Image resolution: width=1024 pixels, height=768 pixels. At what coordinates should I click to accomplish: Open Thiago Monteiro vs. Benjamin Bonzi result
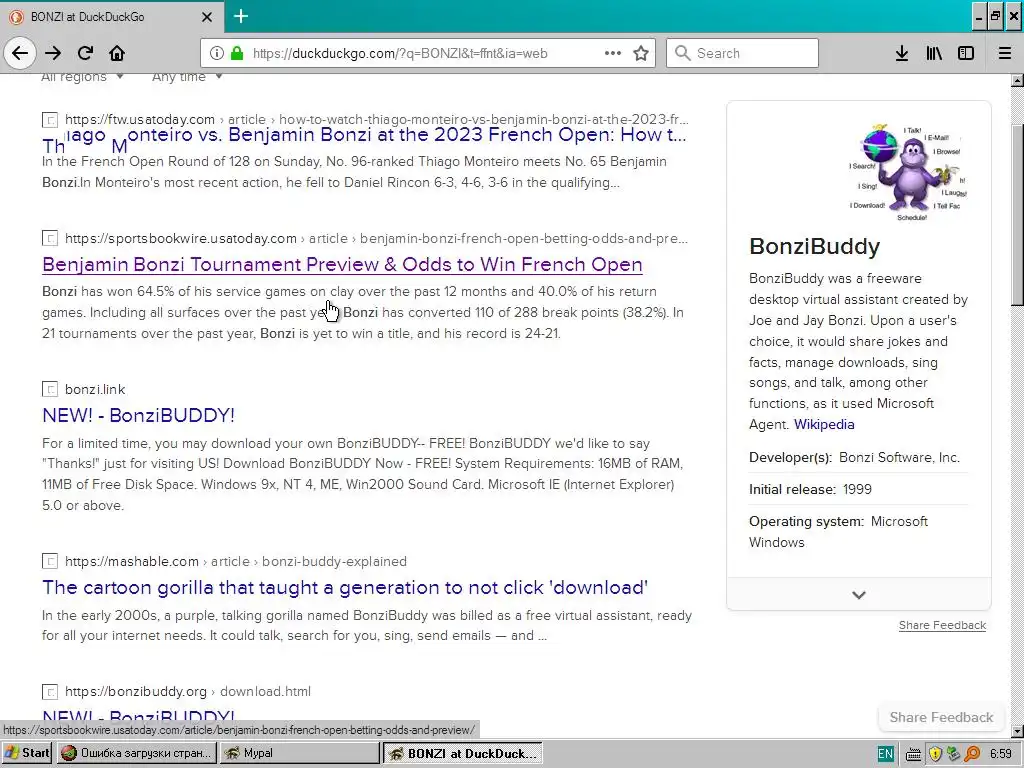tap(364, 135)
